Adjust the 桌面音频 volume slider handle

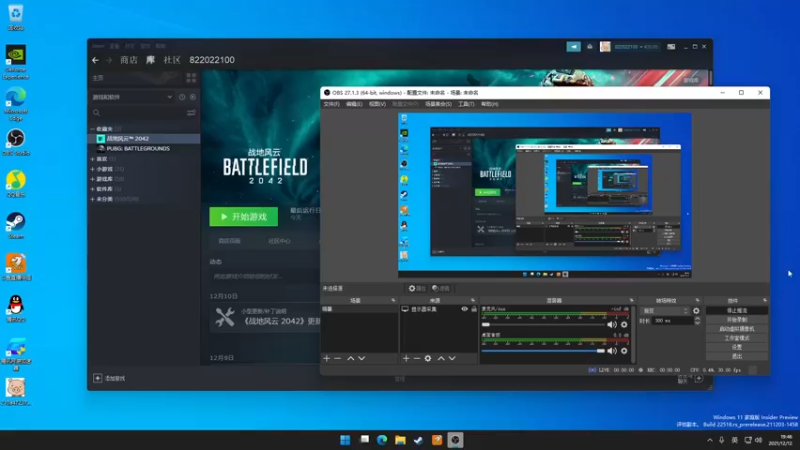(x=601, y=351)
